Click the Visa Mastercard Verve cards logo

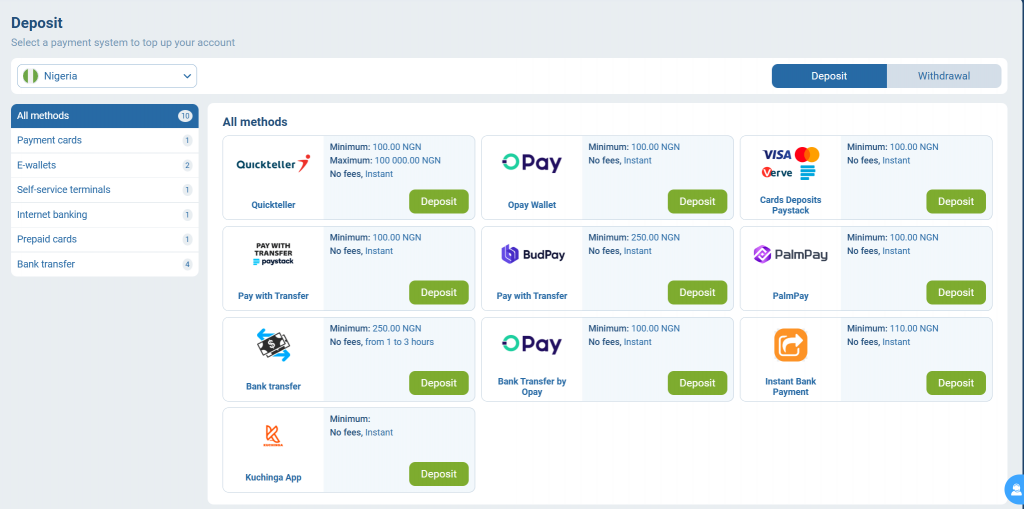coord(790,163)
